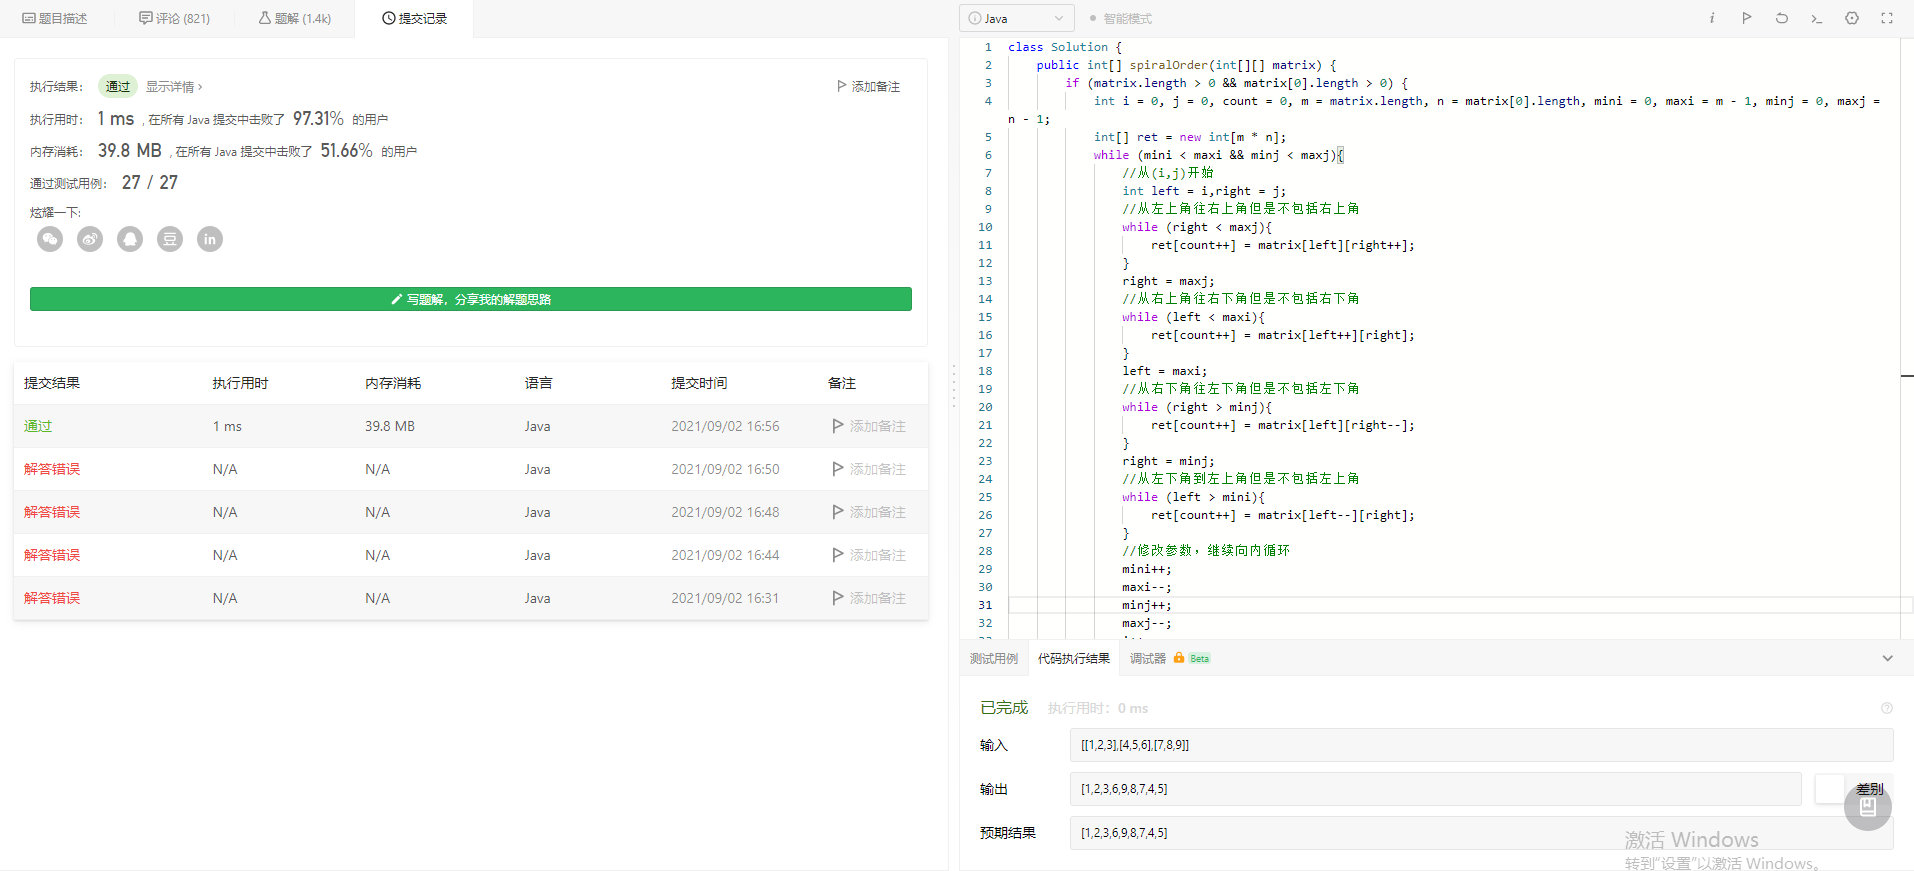The height and width of the screenshot is (871, 1914).
Task: Click the 97.31% runtime percentile
Action: coord(318,119)
